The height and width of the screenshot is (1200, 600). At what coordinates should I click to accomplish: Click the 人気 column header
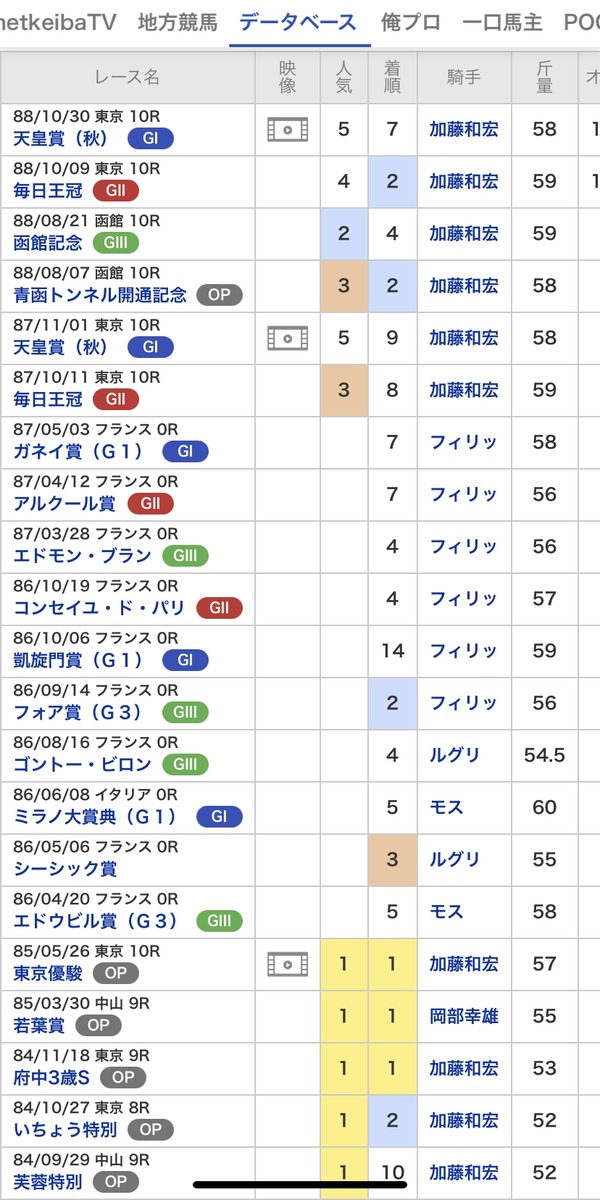(344, 77)
